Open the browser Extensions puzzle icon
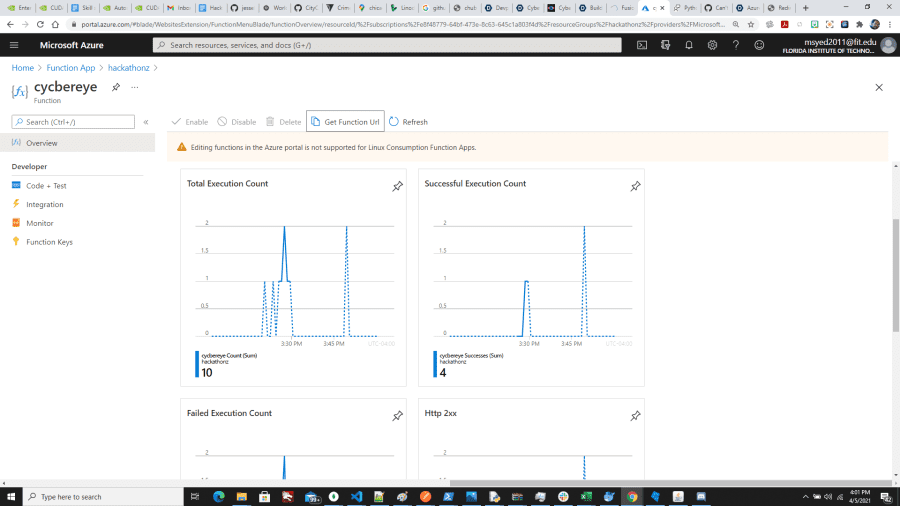Viewport: 900px width, 506px height. [x=859, y=25]
